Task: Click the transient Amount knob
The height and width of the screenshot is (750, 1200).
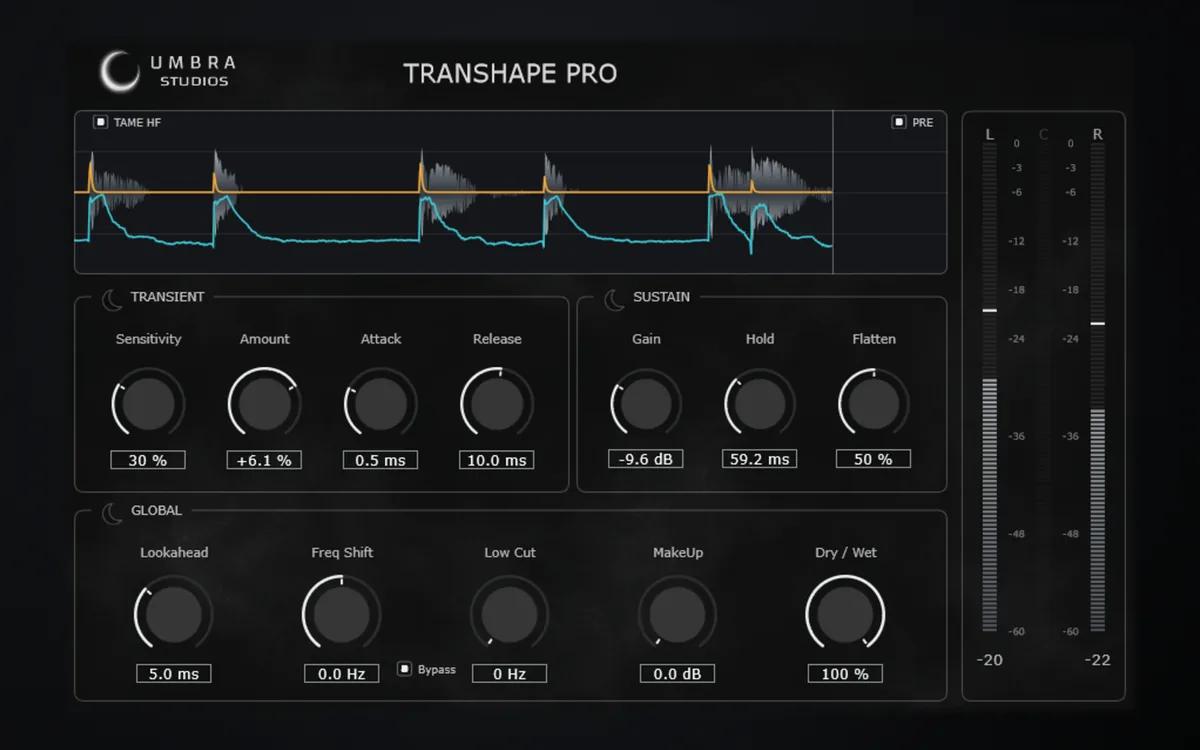Action: tap(264, 402)
